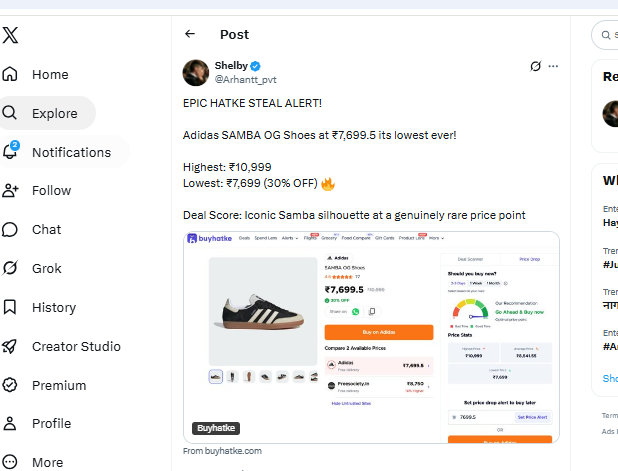Open the three-dot menu on the post
Viewport: 618px width, 471px height.
[x=553, y=66]
